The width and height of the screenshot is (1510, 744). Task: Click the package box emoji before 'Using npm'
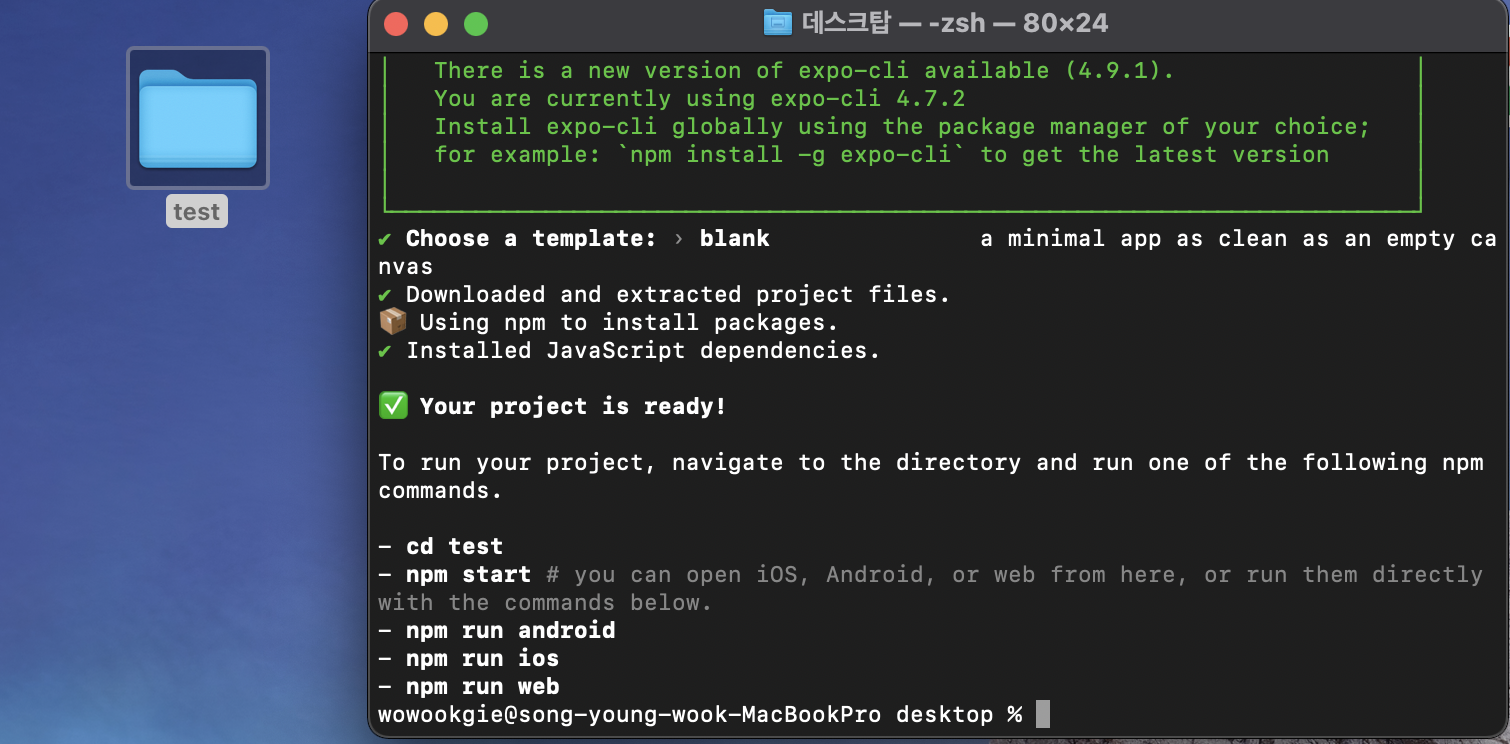pyautogui.click(x=392, y=322)
